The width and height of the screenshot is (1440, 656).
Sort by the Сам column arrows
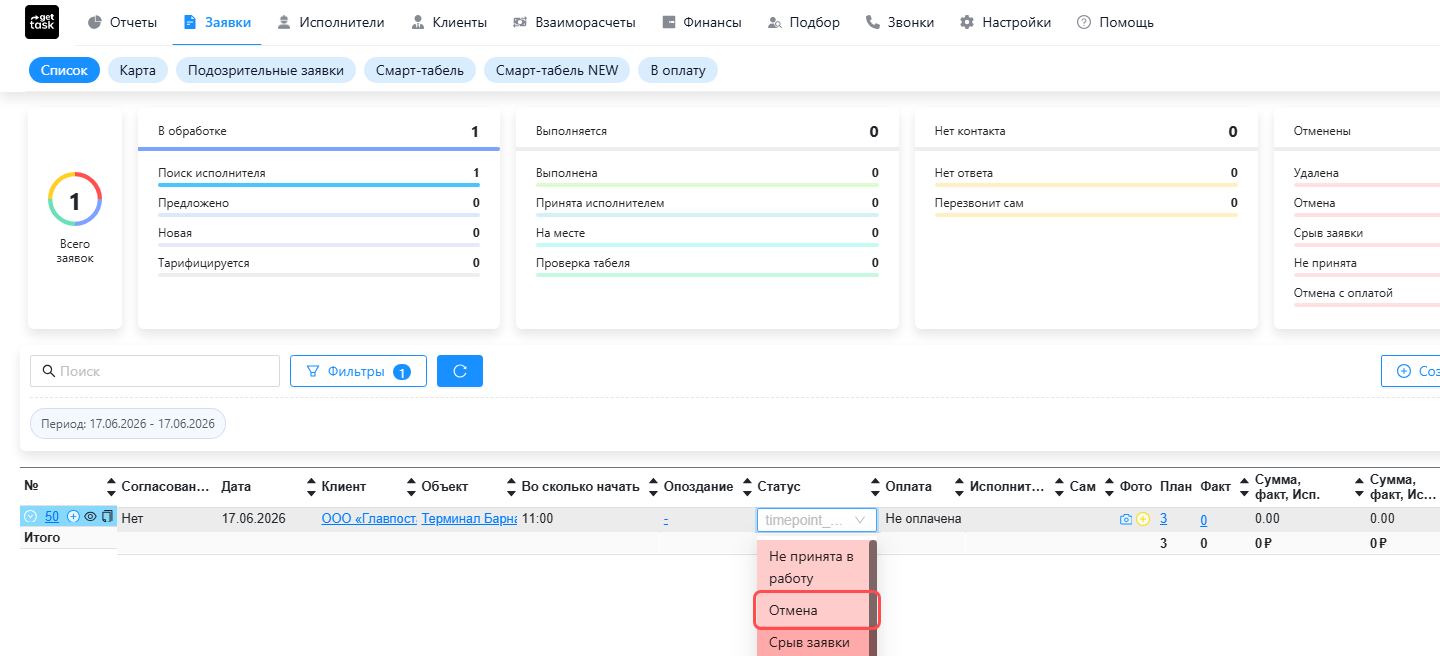pos(1109,487)
